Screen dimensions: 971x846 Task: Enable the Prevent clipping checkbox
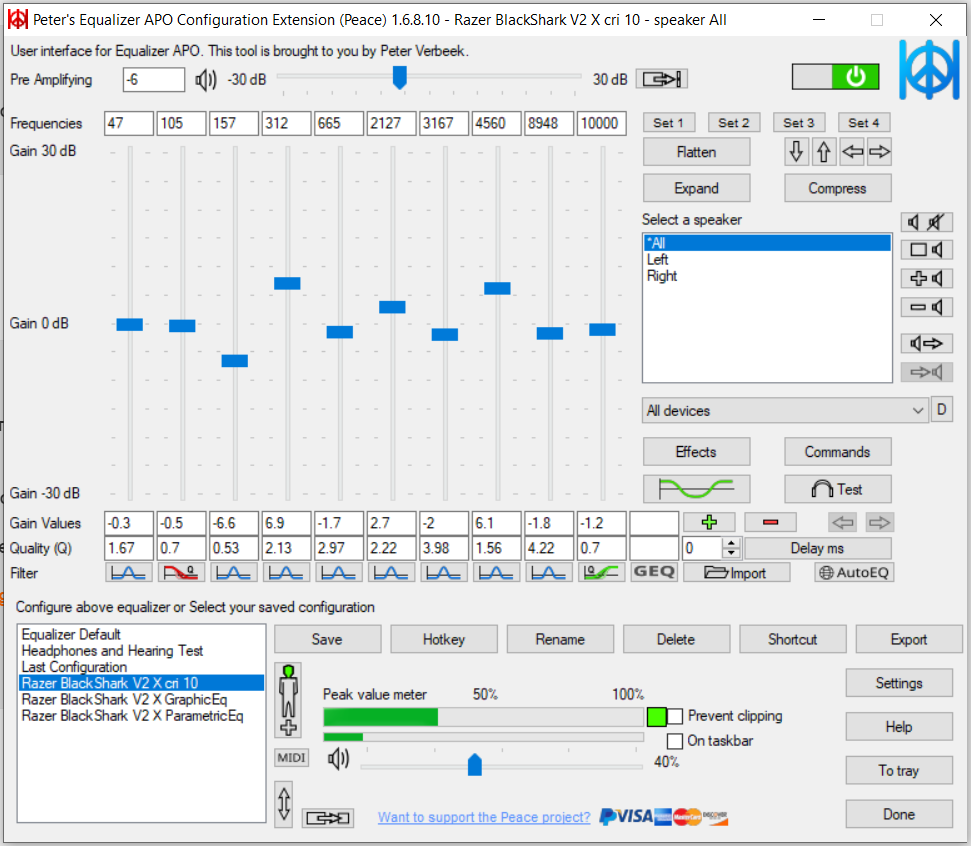pyautogui.click(x=675, y=717)
